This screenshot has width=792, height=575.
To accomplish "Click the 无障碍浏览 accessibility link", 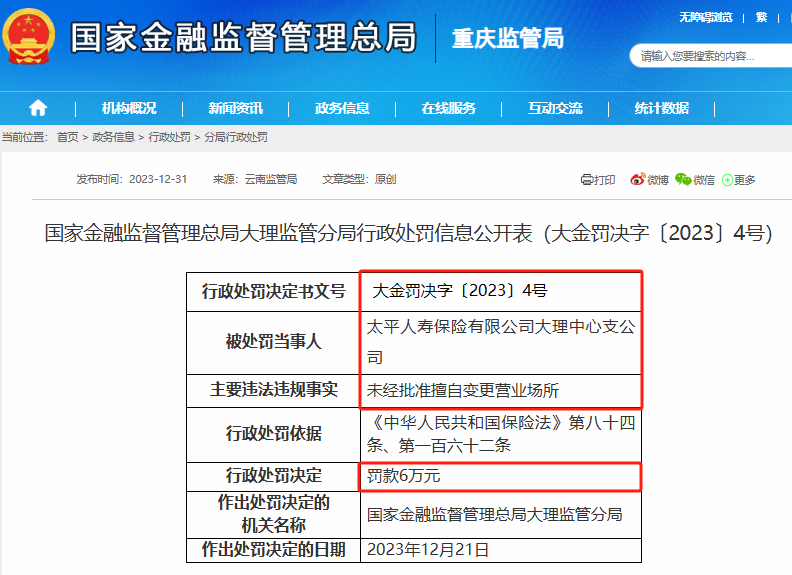I will (705, 17).
